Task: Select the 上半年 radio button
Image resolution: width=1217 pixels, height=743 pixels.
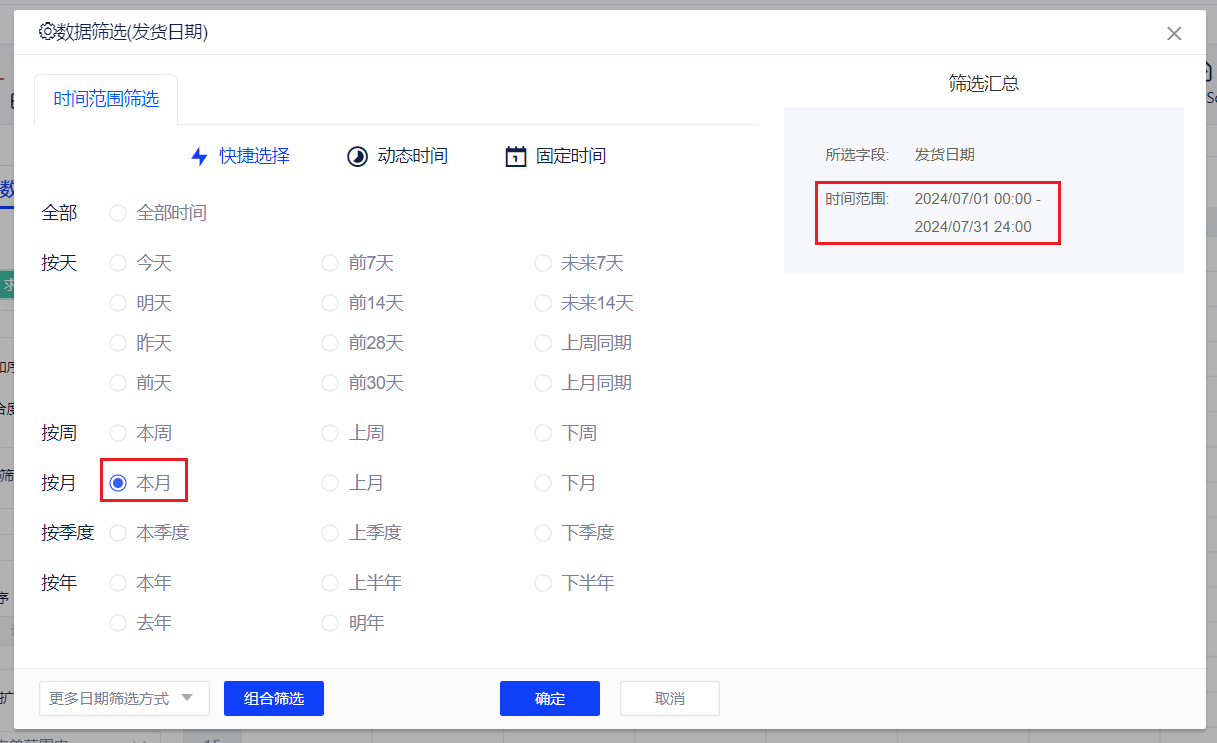Action: [330, 583]
